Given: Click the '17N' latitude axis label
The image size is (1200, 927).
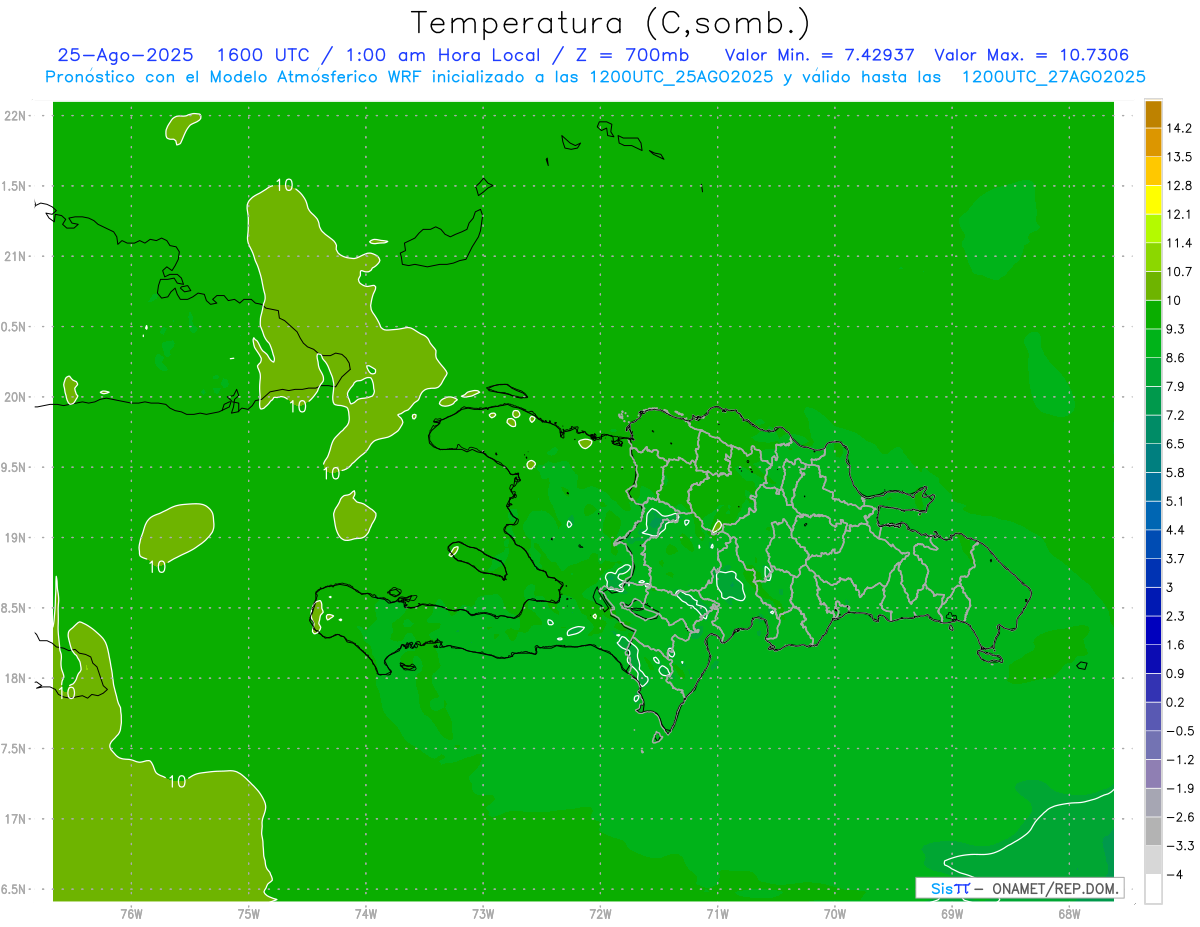Looking at the screenshot, I should [x=16, y=819].
